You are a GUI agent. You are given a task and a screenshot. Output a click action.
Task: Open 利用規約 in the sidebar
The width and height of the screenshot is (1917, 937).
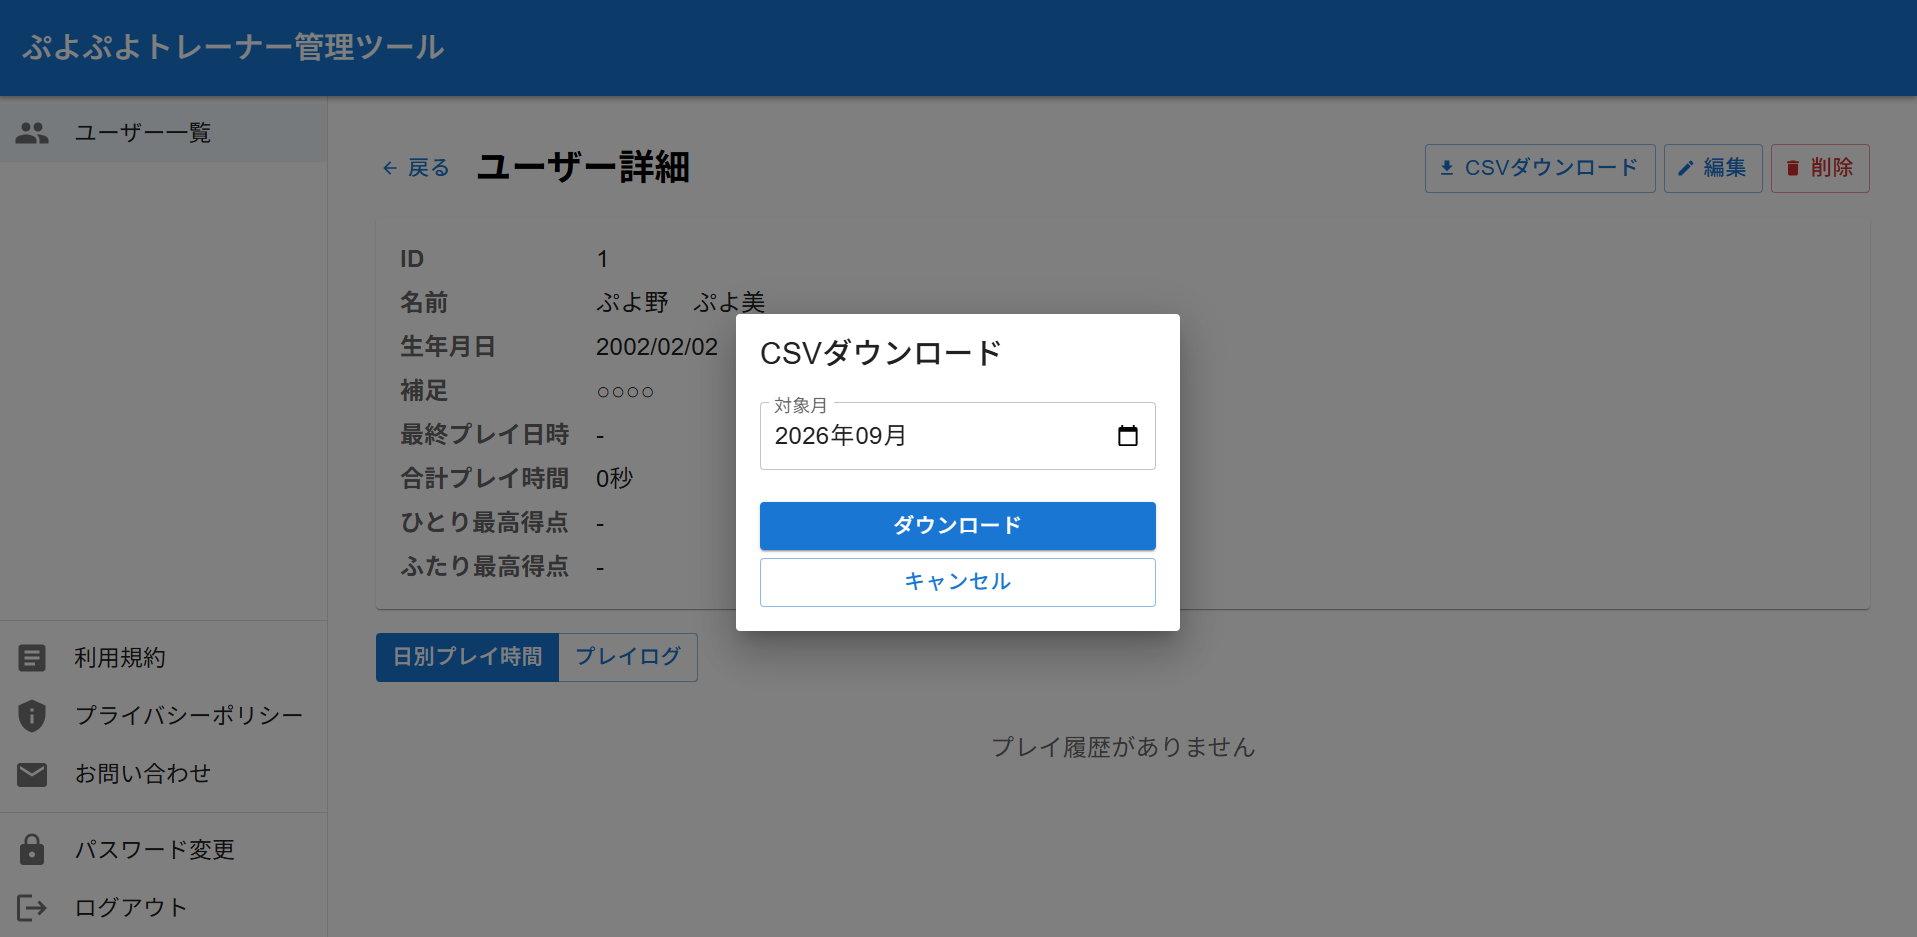[x=164, y=658]
